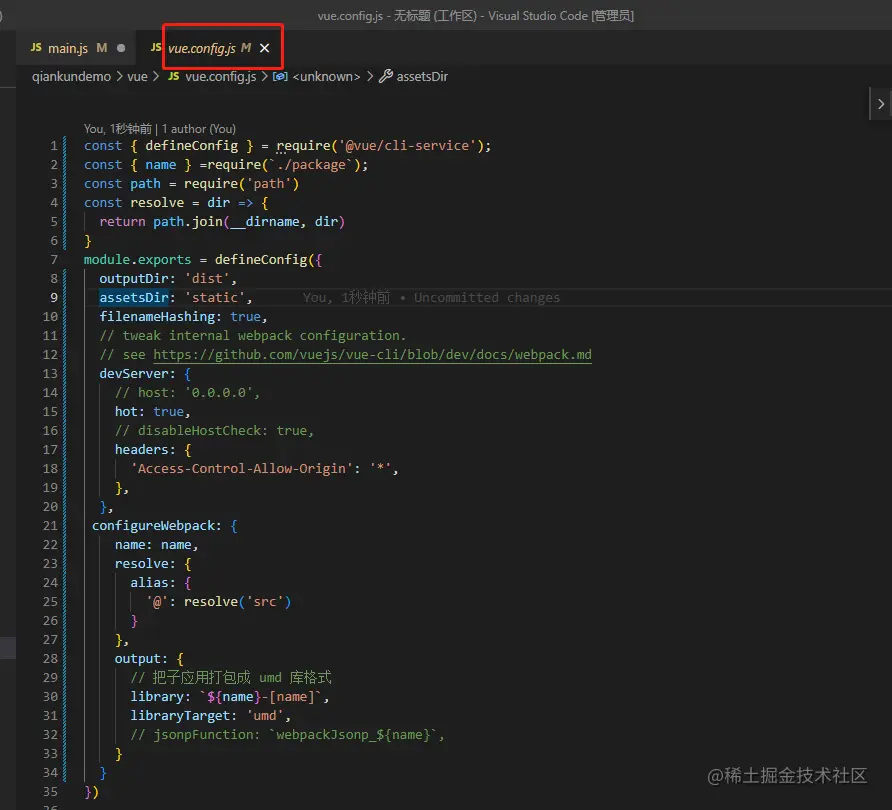This screenshot has width=892, height=810.
Task: Click the symbol icon before <unknown> breadcrumb
Action: coord(280,76)
